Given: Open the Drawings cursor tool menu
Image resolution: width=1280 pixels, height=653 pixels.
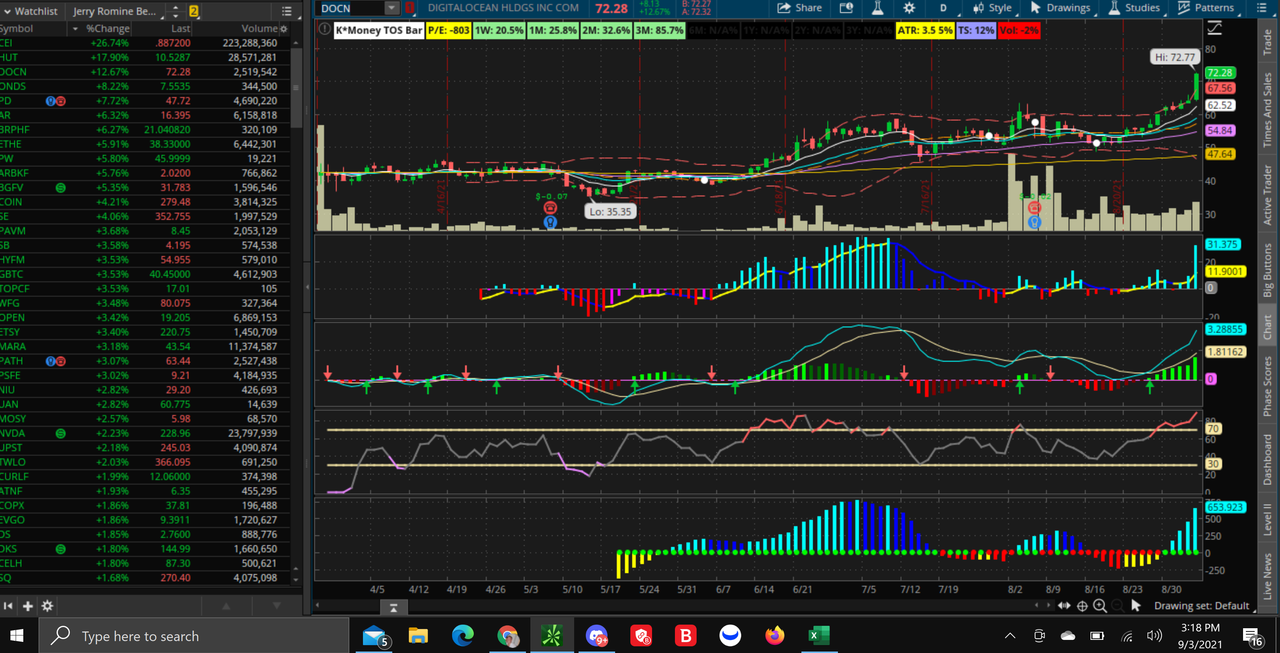Looking at the screenshot, I should tap(1060, 8).
